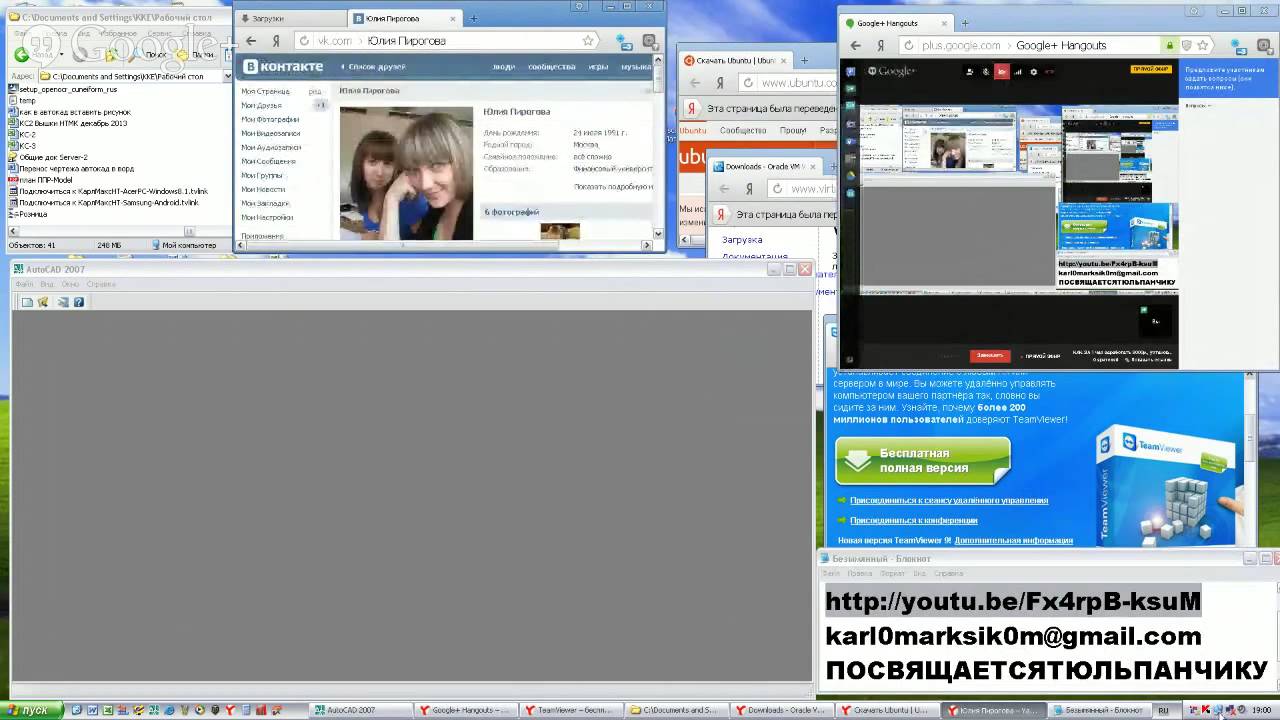Click the Yandex 'Я' button in VK browser
The height and width of the screenshot is (720, 1280).
point(275,41)
